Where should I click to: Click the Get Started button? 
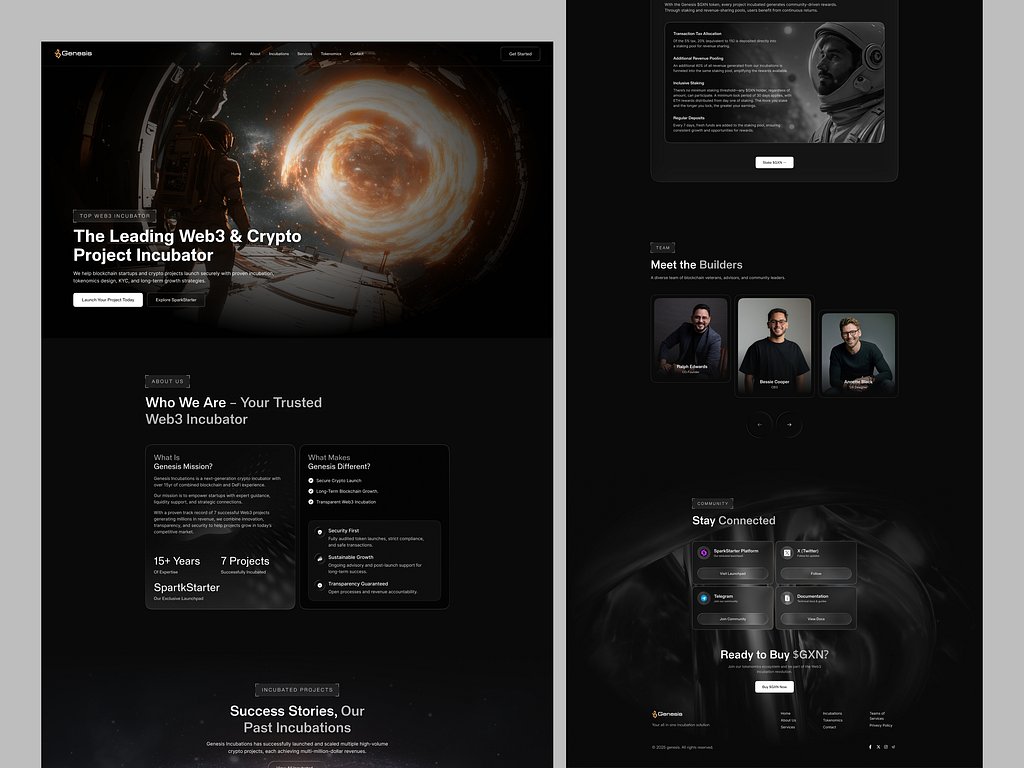tap(520, 54)
